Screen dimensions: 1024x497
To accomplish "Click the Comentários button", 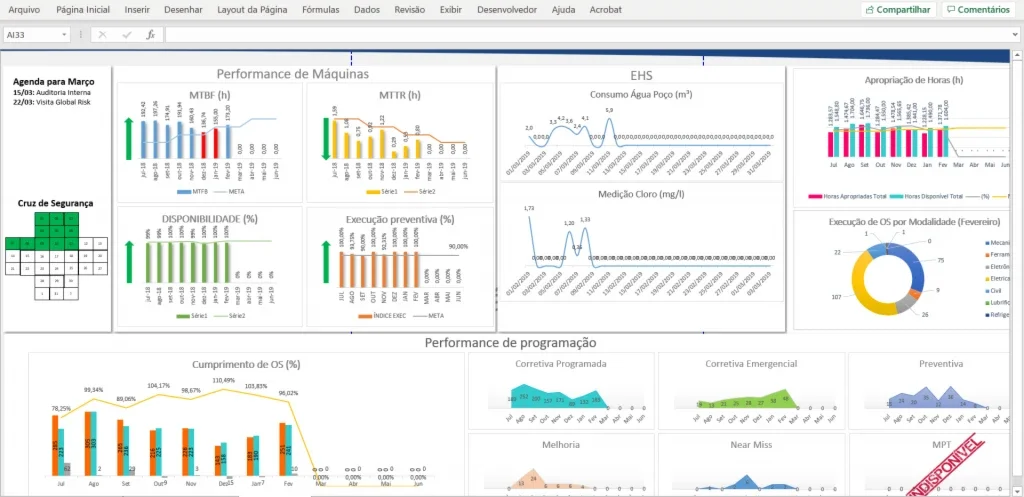I will 978,10.
